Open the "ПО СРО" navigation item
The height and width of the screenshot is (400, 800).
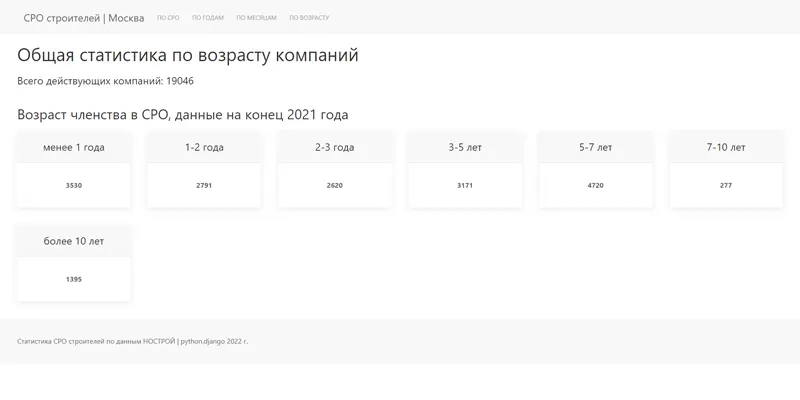(x=168, y=18)
